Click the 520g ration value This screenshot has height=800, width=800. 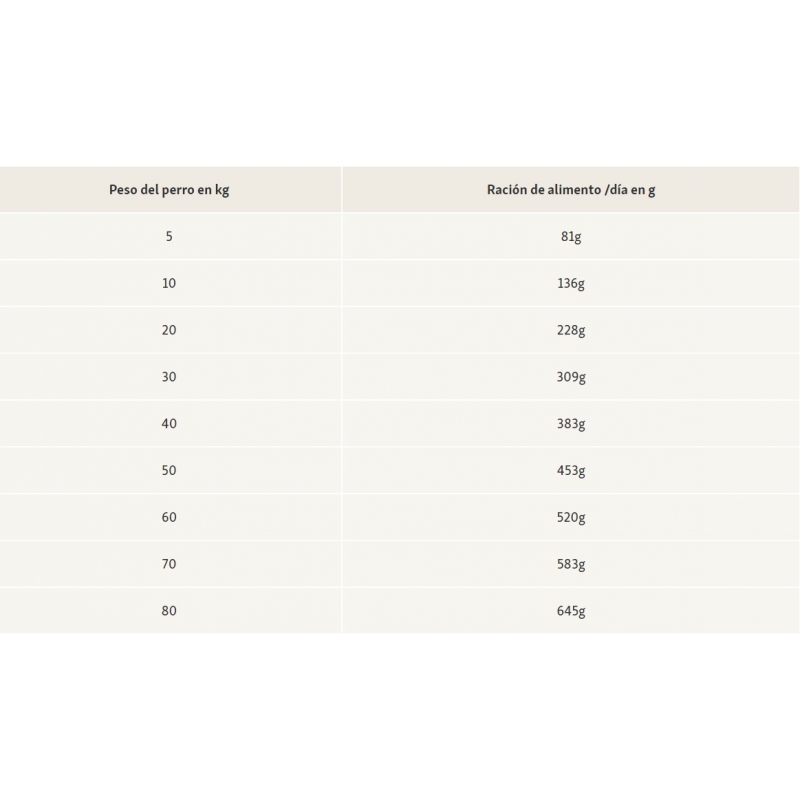coord(571,518)
